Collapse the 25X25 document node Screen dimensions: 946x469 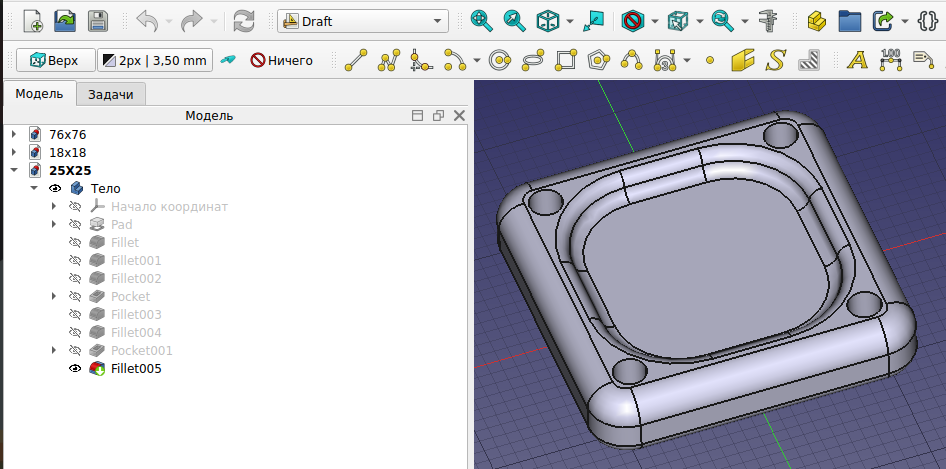14,170
